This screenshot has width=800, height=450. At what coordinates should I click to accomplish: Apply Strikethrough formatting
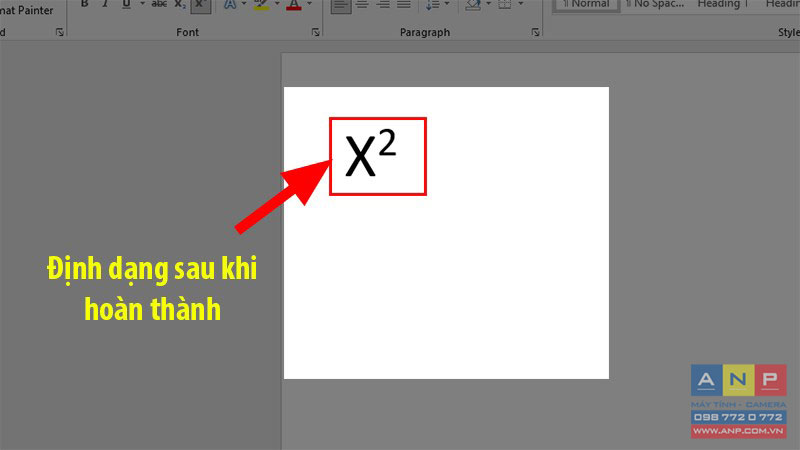pyautogui.click(x=159, y=4)
